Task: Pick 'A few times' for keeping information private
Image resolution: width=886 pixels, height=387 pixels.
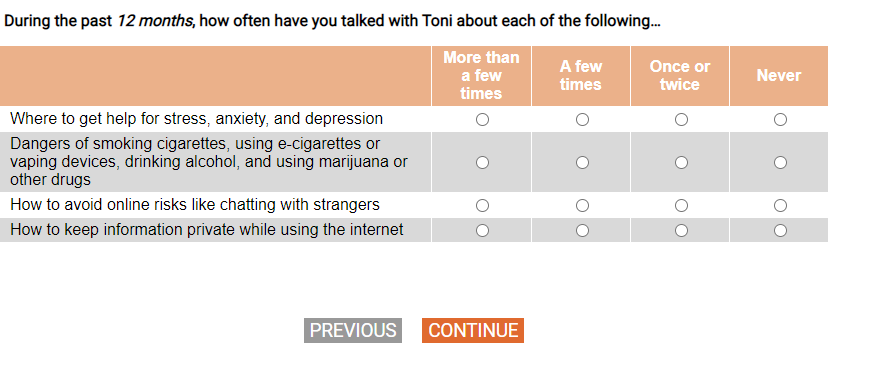Action: [x=582, y=231]
